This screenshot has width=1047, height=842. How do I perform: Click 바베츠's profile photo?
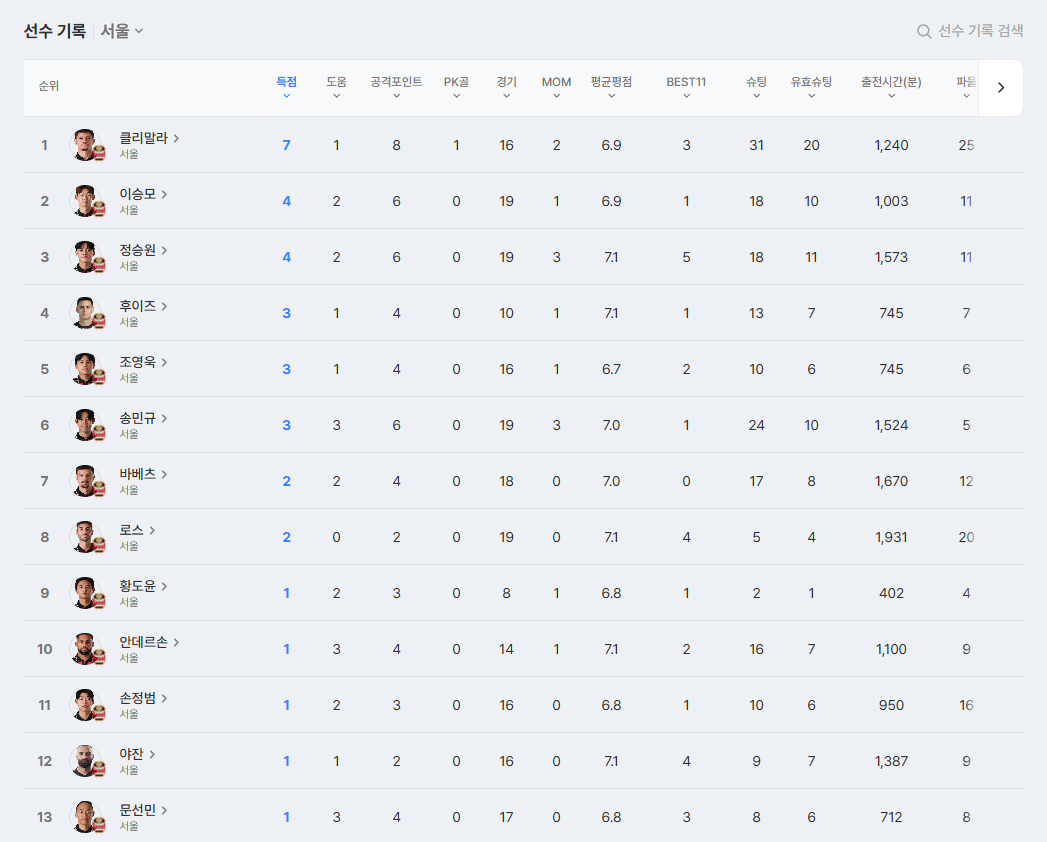(x=86, y=481)
